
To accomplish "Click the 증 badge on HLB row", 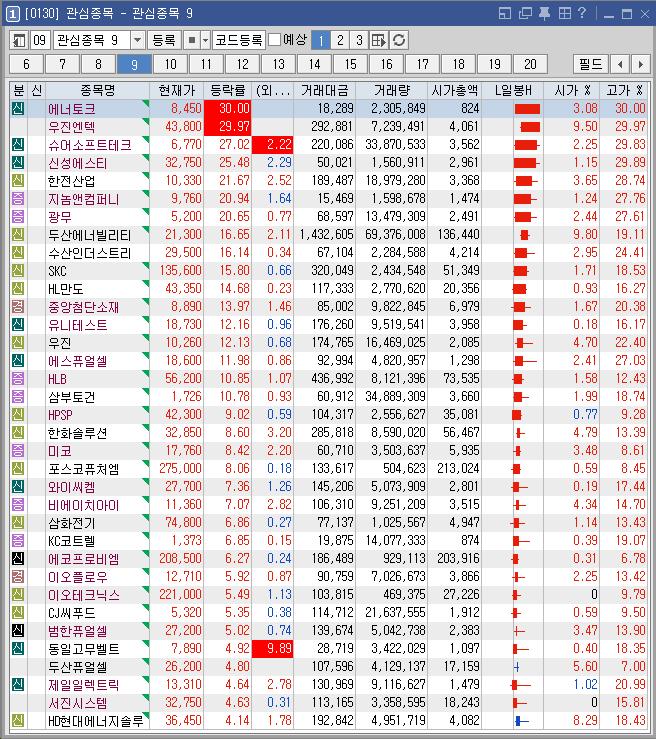I will [18, 378].
